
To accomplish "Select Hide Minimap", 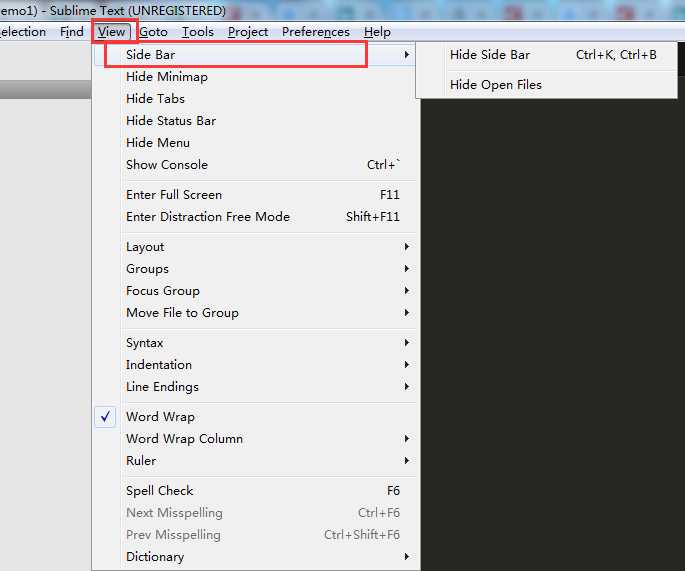I will pos(255,77).
